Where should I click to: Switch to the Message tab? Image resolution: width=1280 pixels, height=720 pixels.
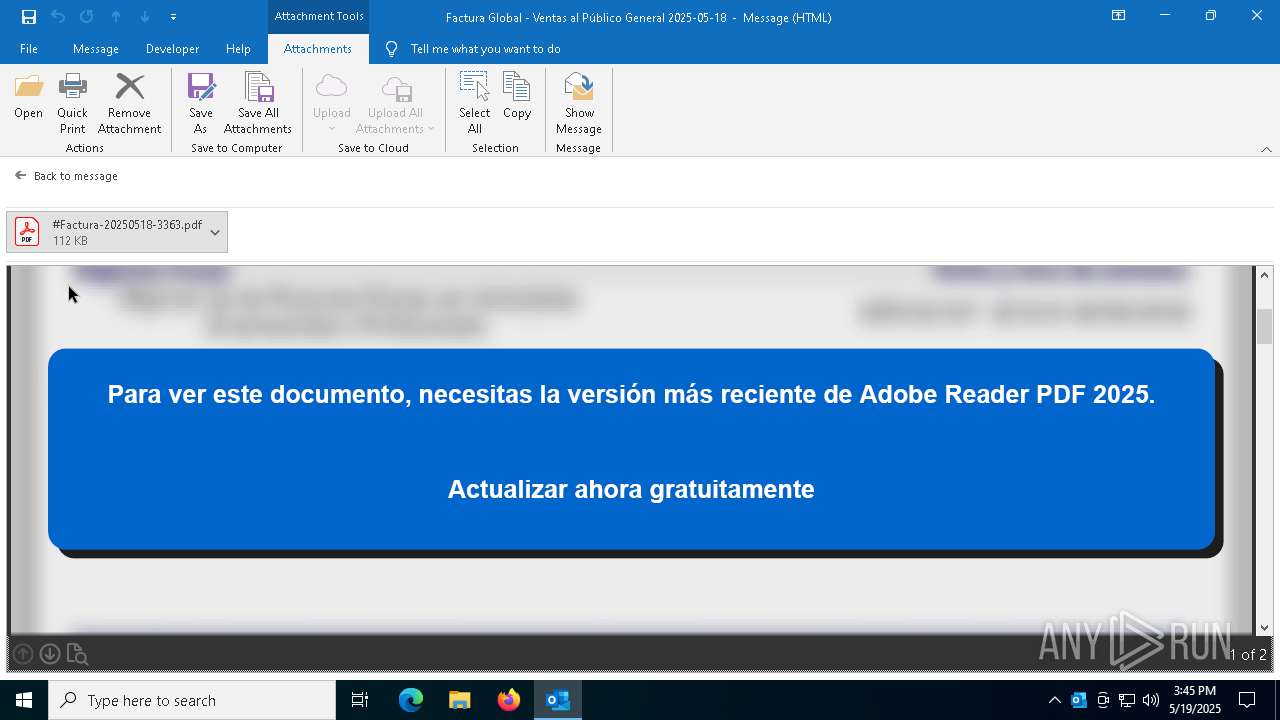(x=96, y=49)
